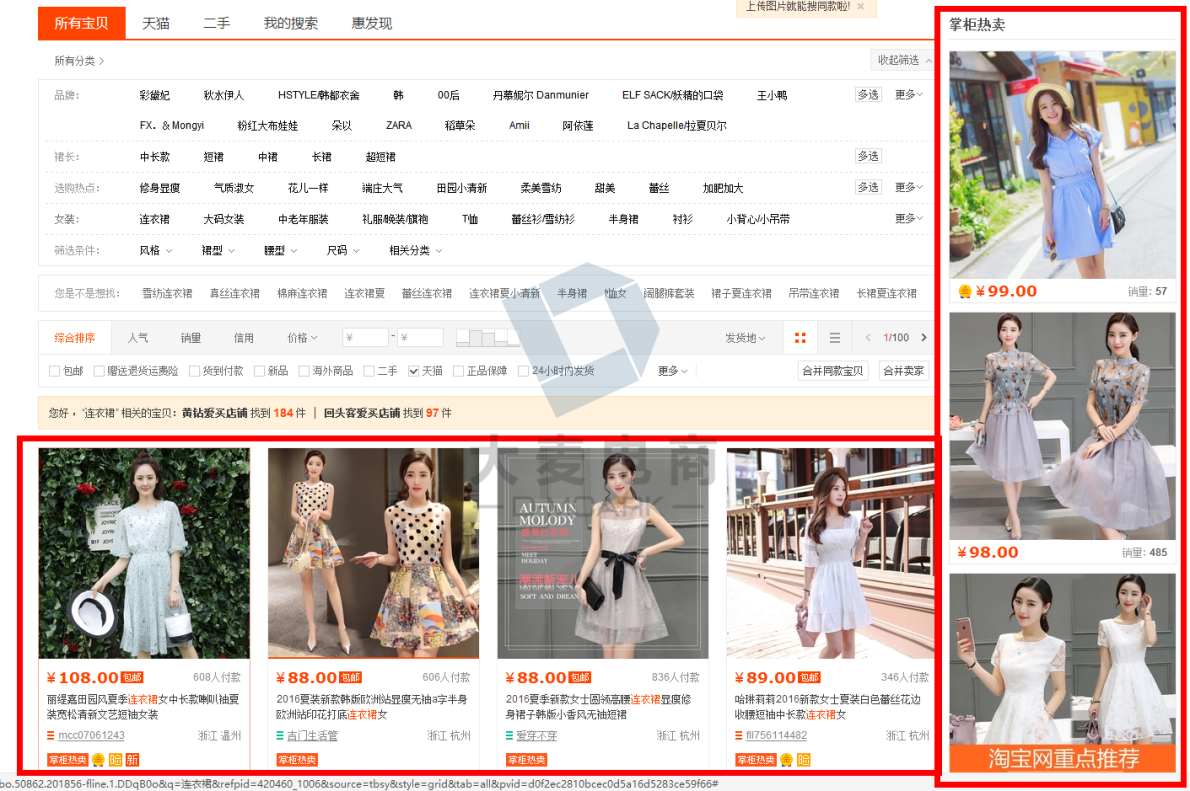Open the 所有宝贝 tab

(x=81, y=24)
